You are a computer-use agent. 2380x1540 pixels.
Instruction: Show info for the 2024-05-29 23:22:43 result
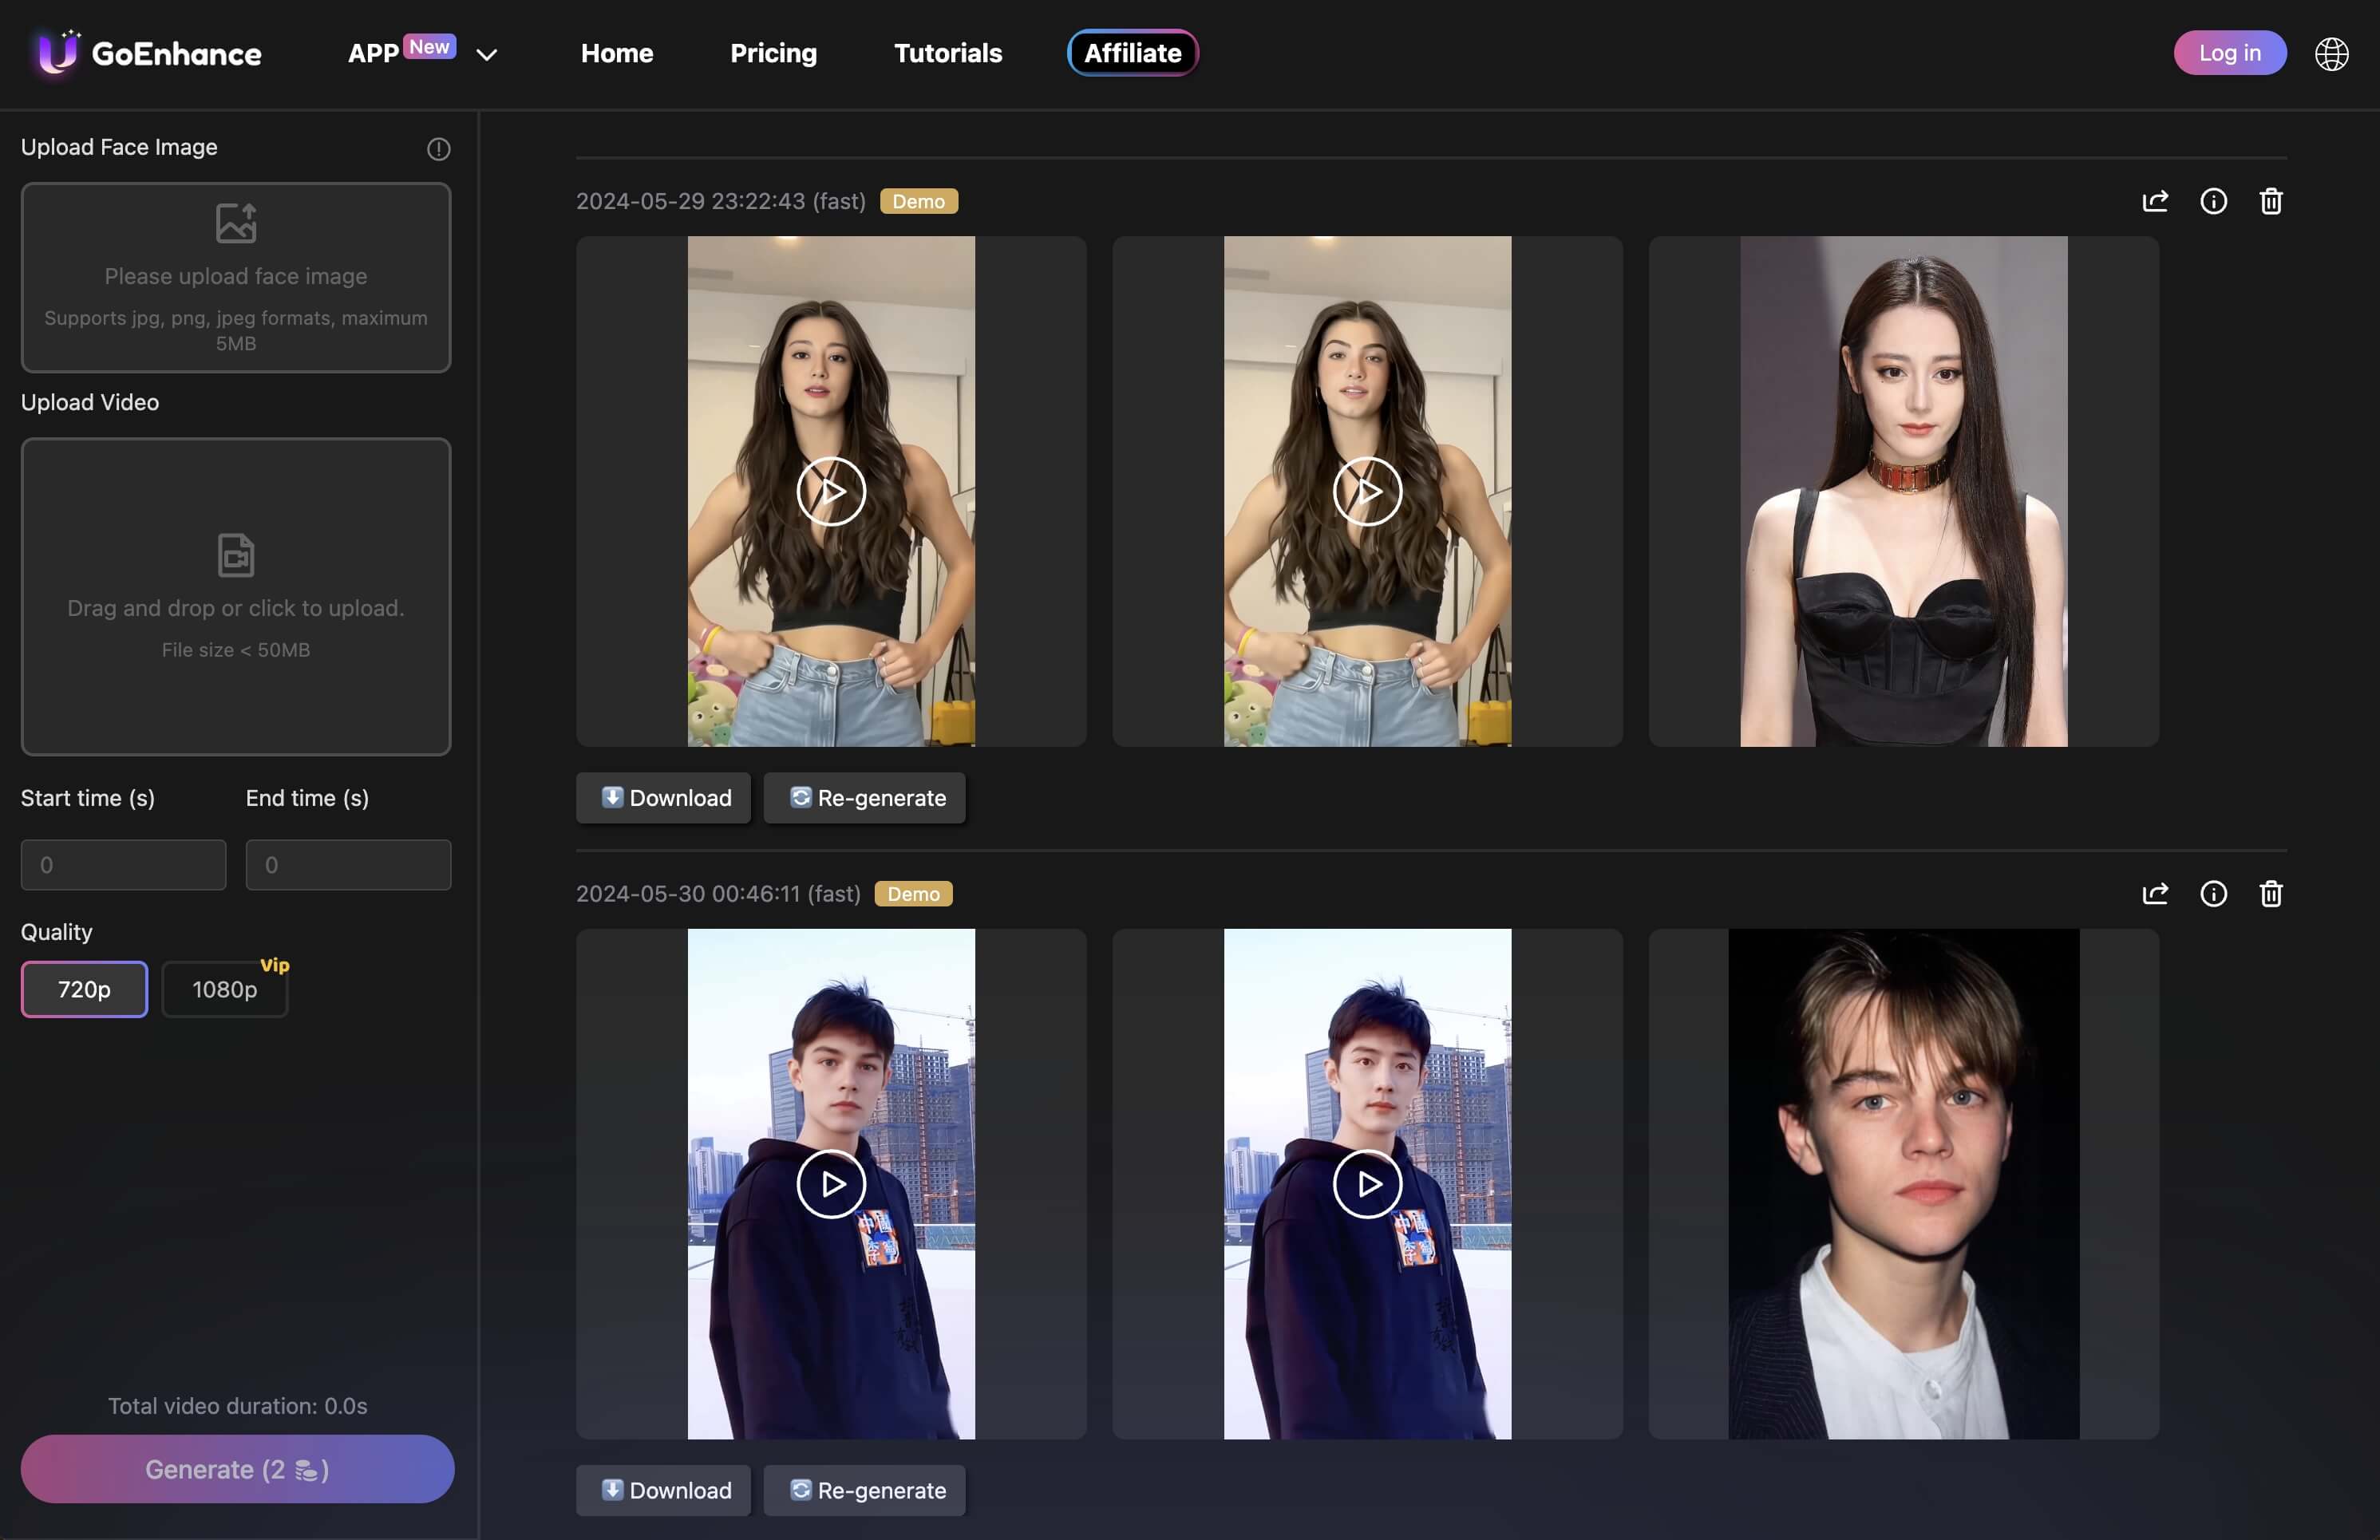tap(2213, 201)
